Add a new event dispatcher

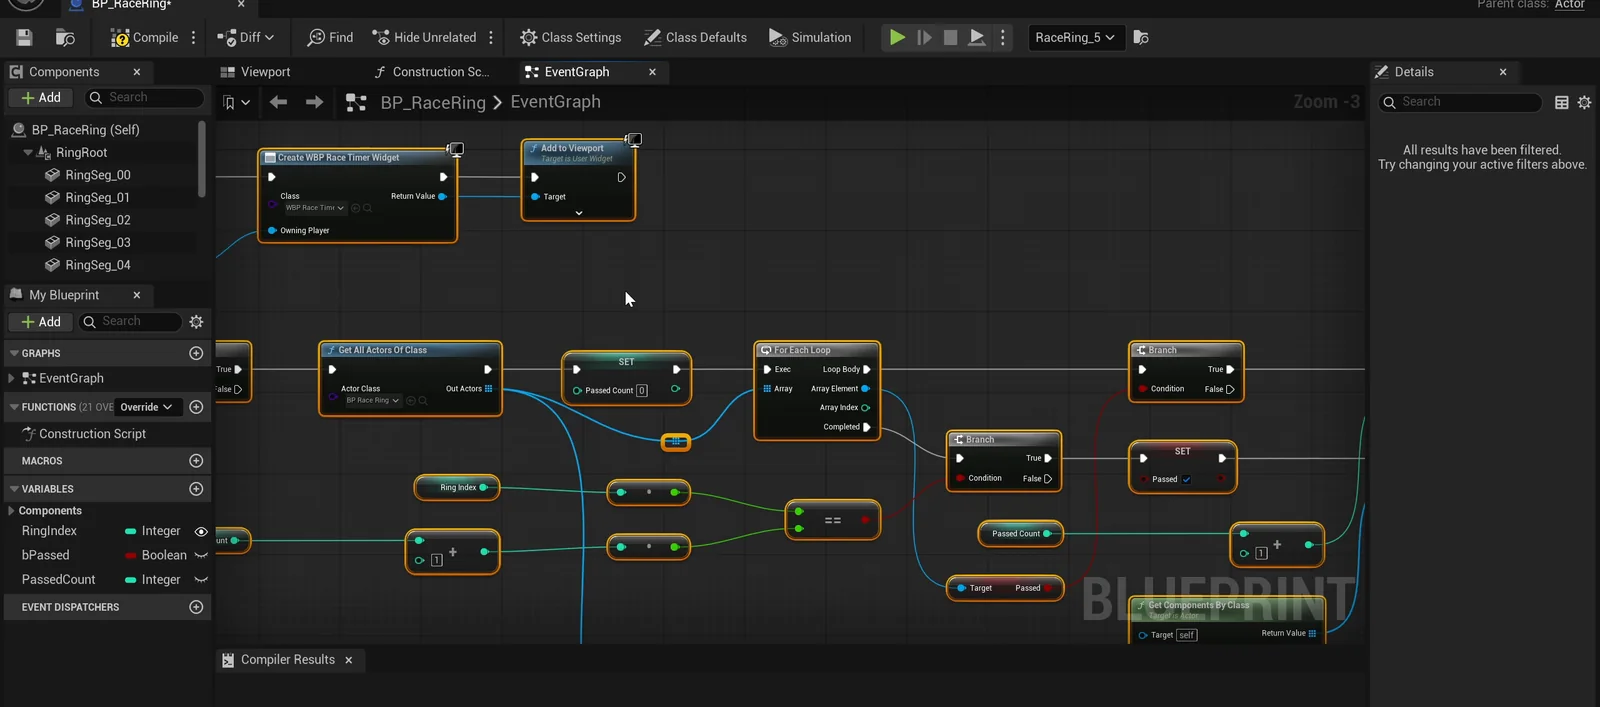coord(196,607)
